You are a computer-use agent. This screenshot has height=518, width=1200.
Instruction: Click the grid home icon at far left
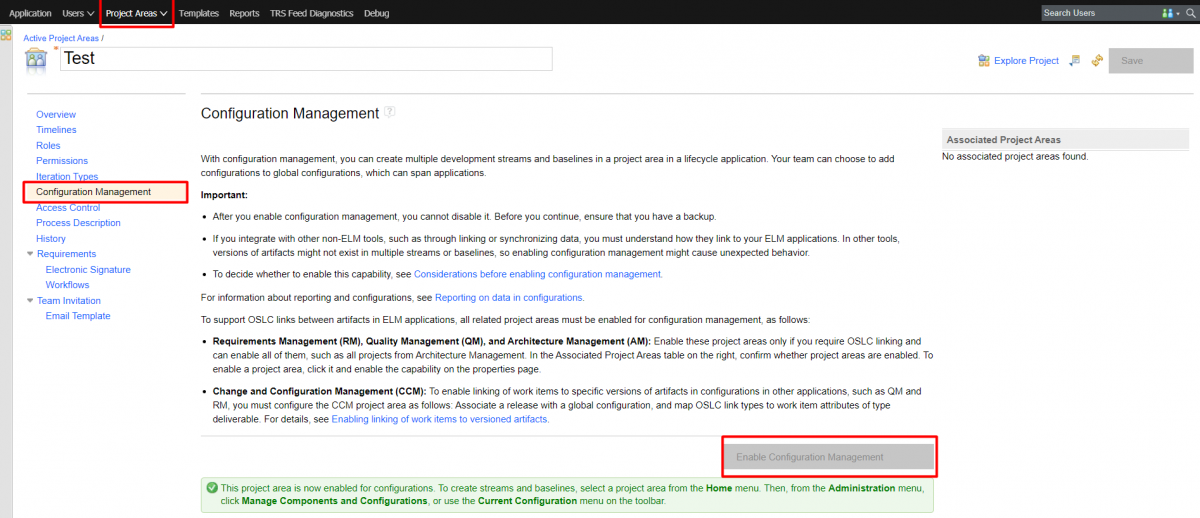pyautogui.click(x=6, y=35)
